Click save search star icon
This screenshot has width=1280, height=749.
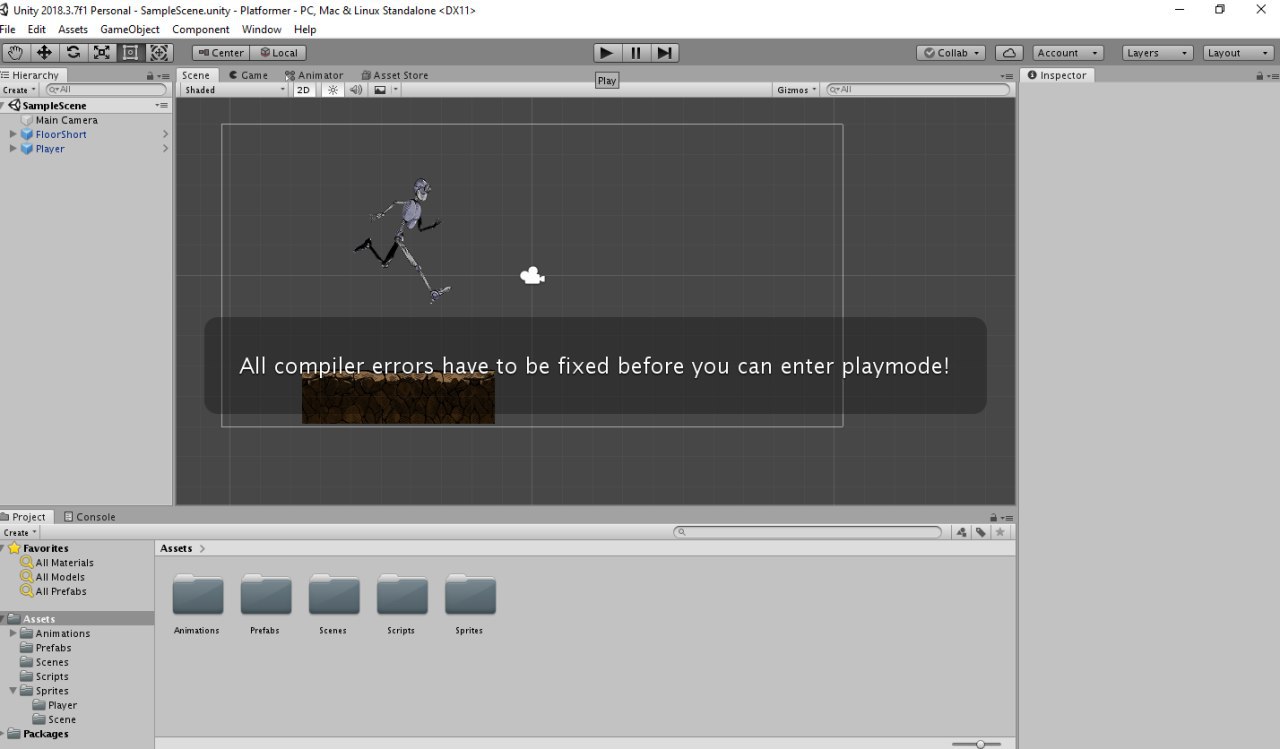pyautogui.click(x=999, y=533)
